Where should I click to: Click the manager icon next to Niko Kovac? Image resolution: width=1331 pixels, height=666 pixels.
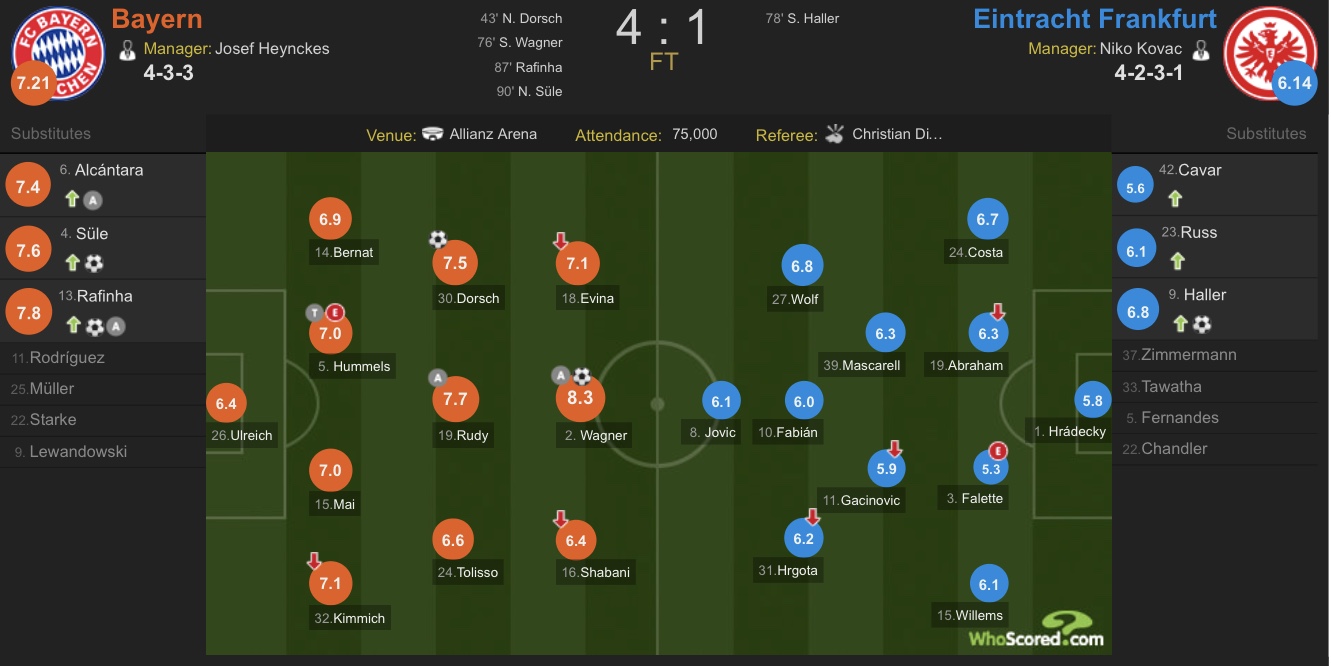coord(1201,49)
